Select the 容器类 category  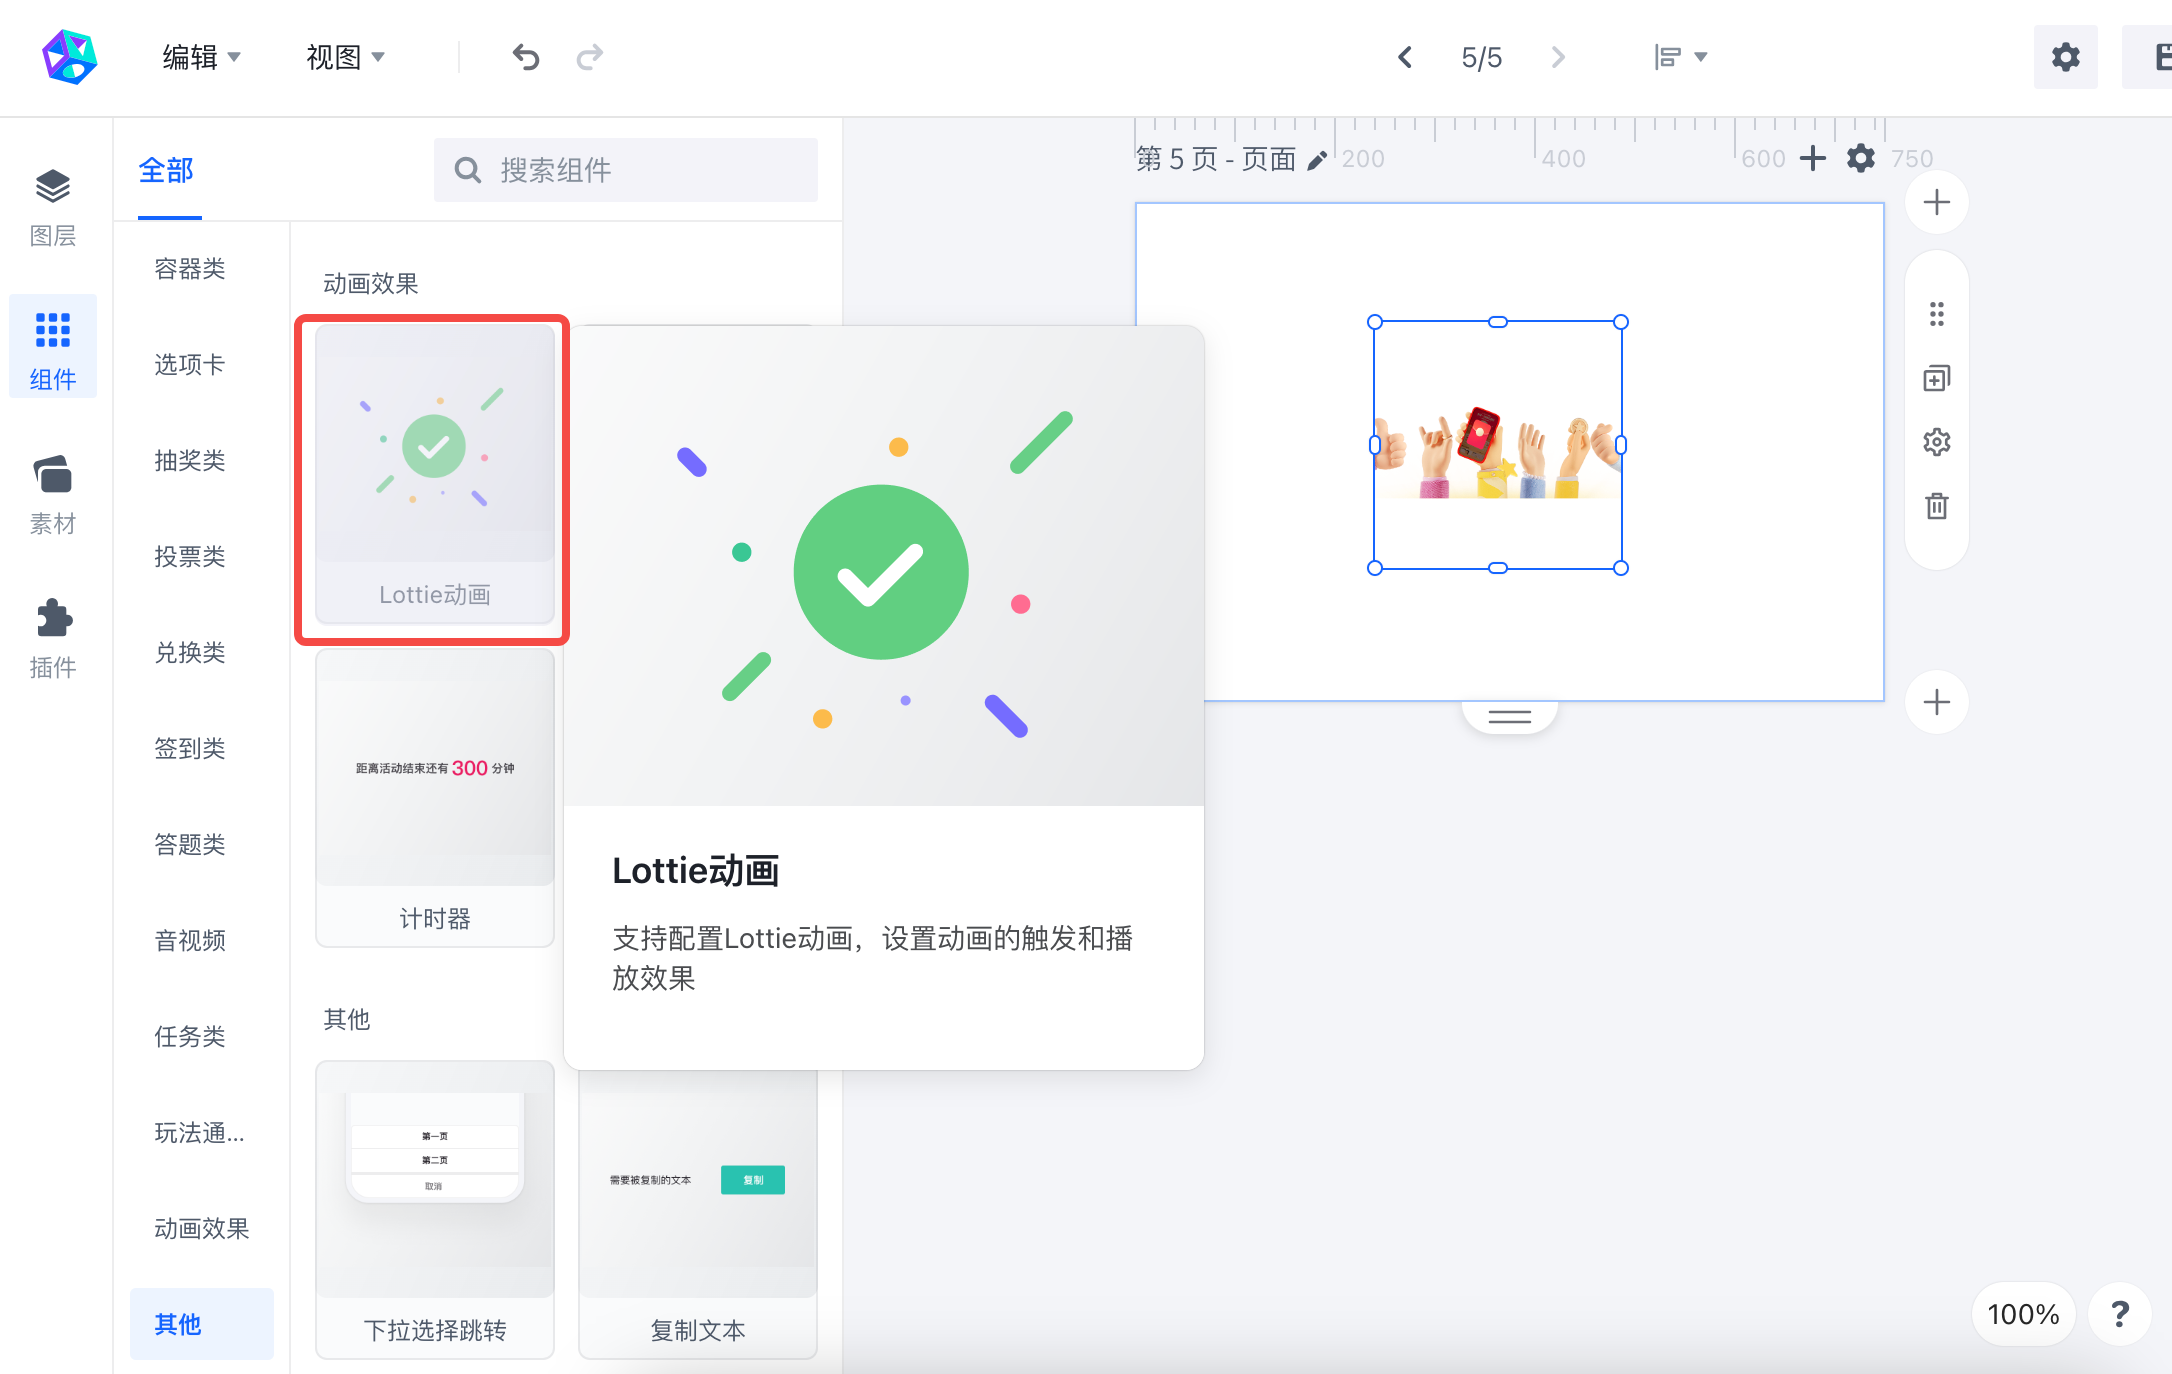190,268
